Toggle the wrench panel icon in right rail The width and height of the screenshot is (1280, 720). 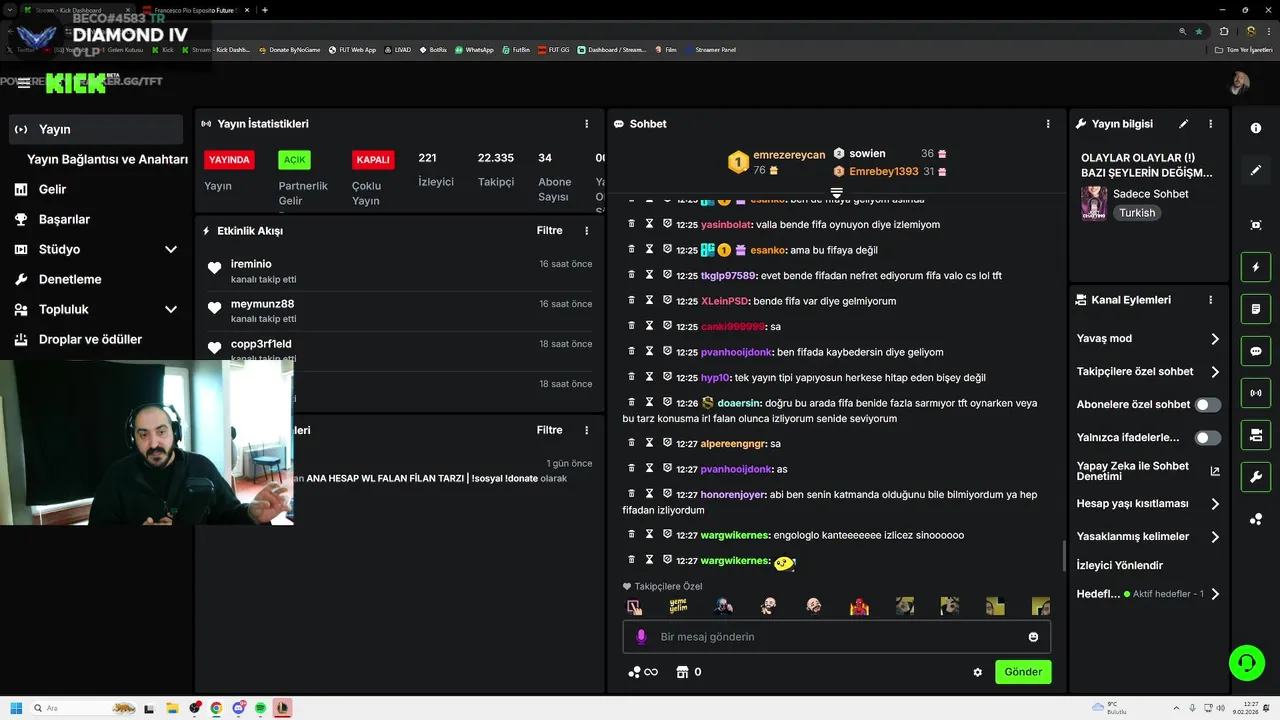pyautogui.click(x=1256, y=477)
